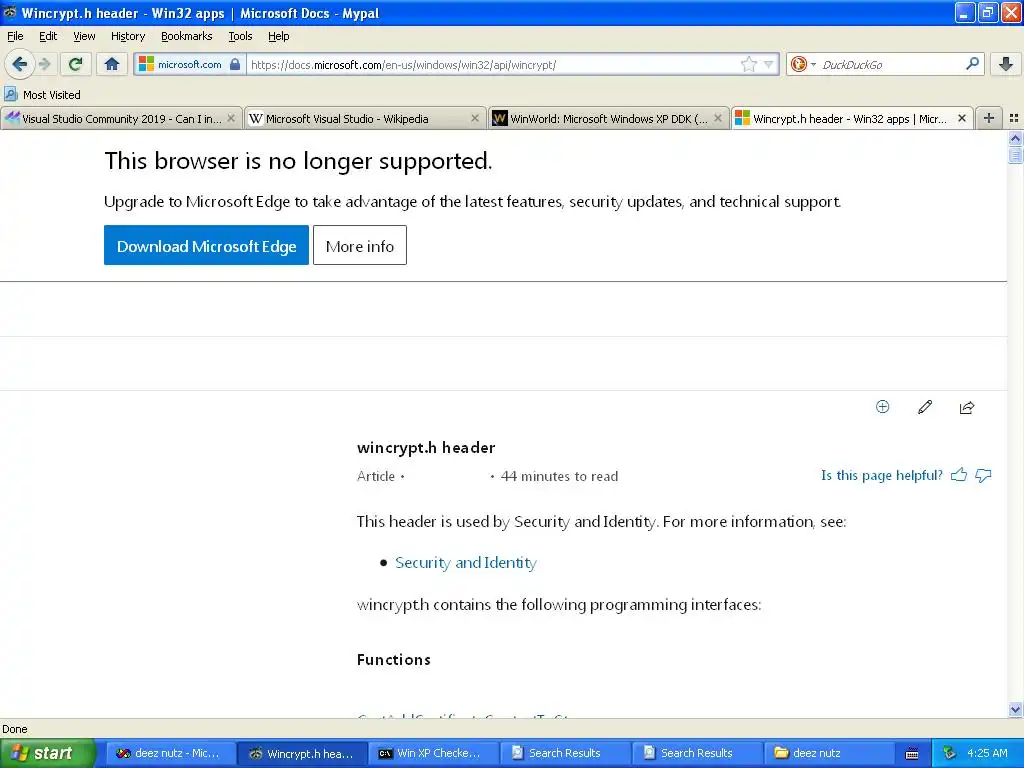Click the padlock site identity icon
The width and height of the screenshot is (1024, 768).
[235, 64]
